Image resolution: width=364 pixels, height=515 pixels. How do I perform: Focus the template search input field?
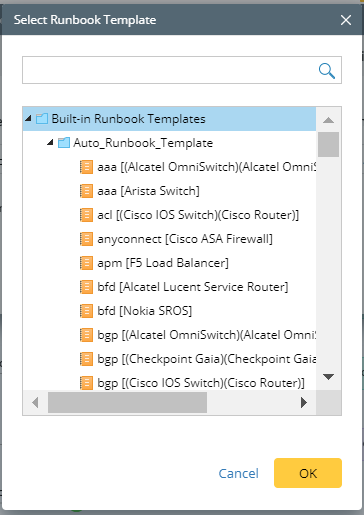pos(170,70)
